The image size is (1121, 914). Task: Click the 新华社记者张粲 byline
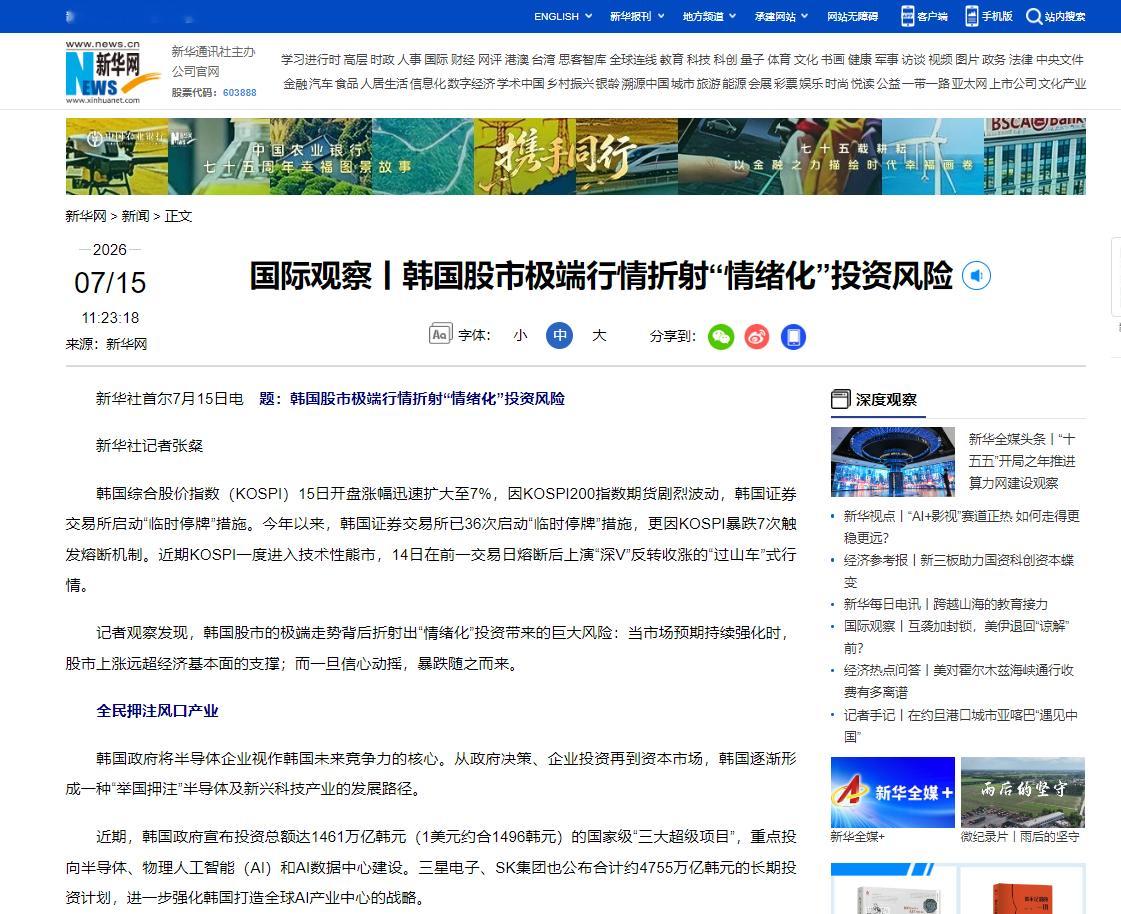149,446
